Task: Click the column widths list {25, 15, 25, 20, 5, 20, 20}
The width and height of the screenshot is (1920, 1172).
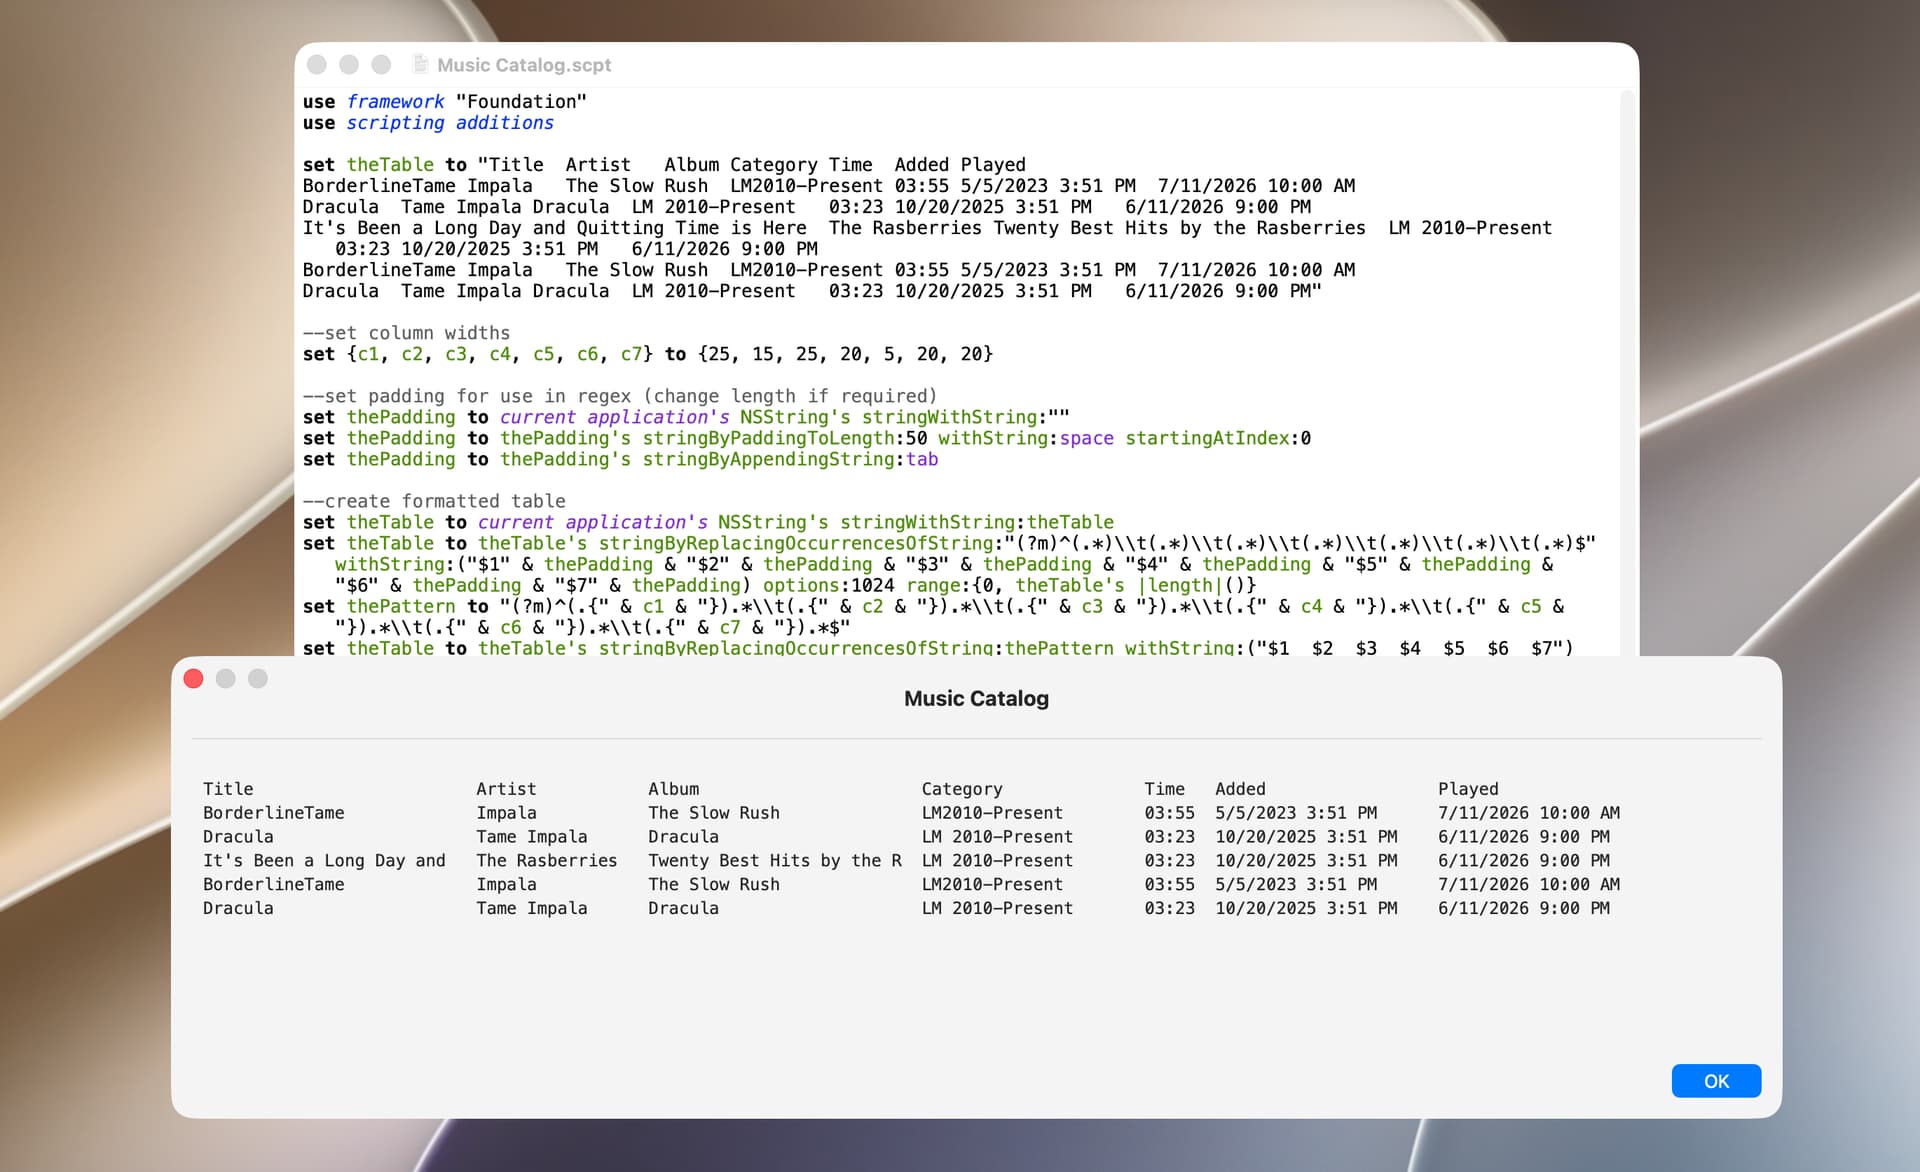Action: point(845,354)
